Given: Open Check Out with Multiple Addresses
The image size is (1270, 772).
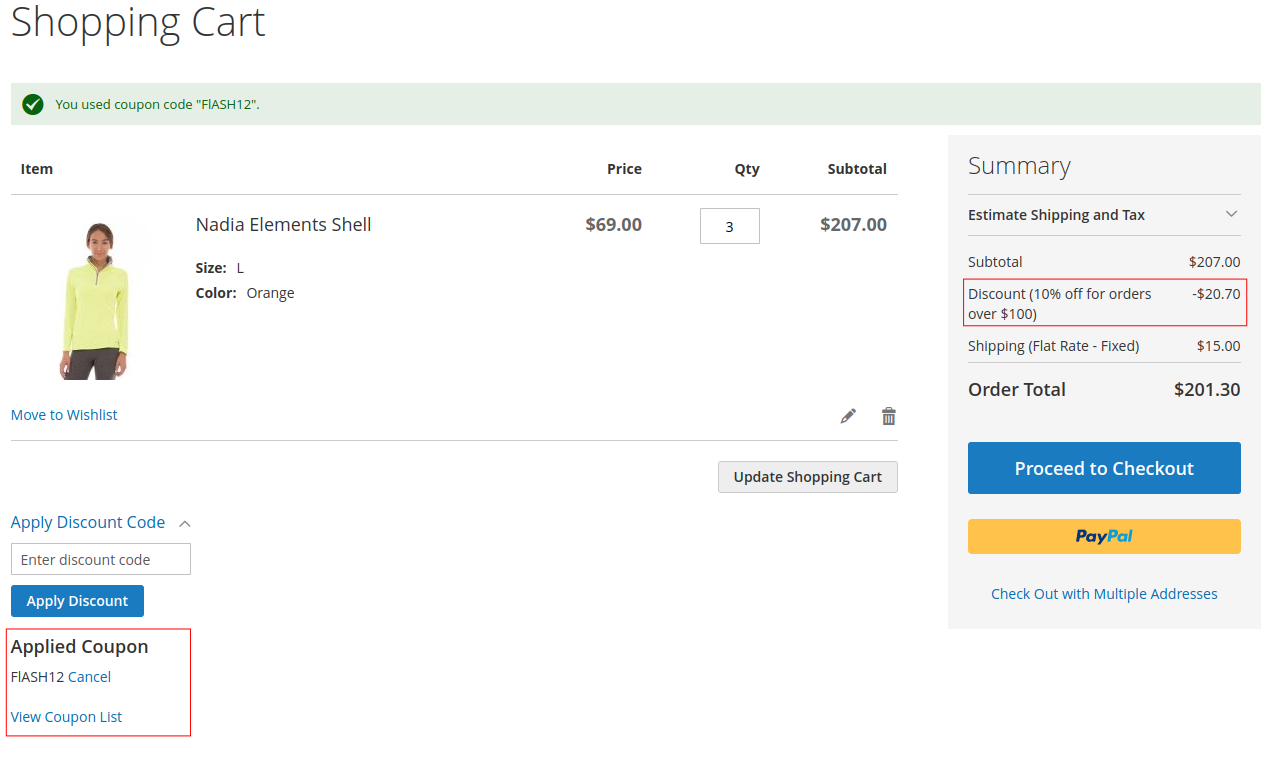Looking at the screenshot, I should (x=1104, y=594).
